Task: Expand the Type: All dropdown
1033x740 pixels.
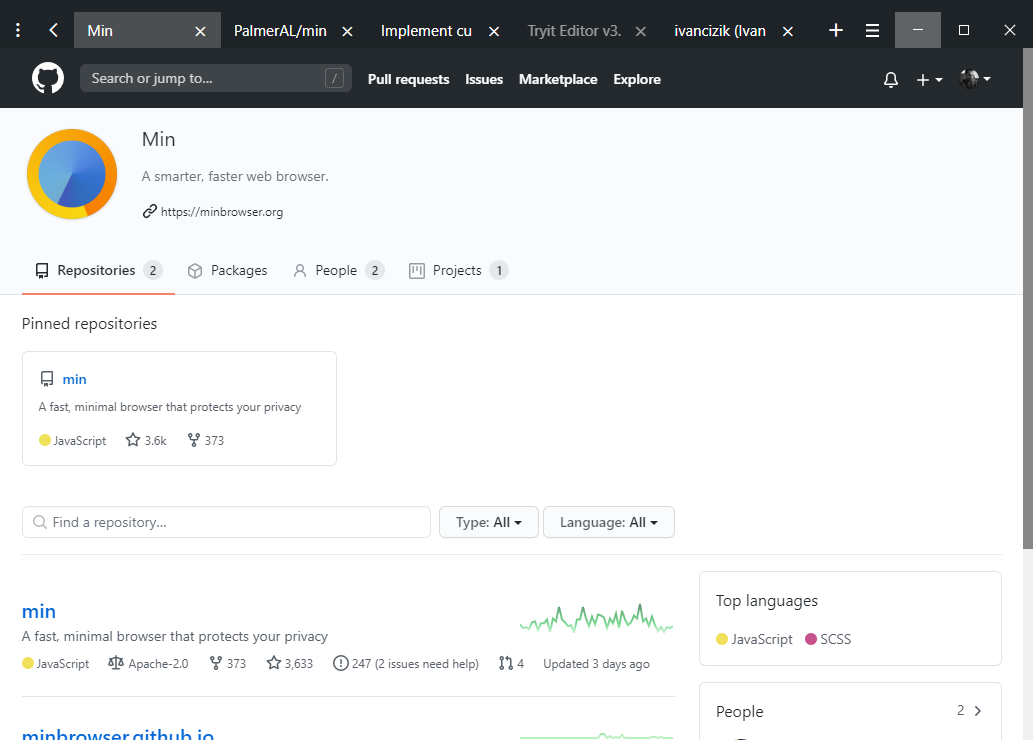Action: coord(489,522)
